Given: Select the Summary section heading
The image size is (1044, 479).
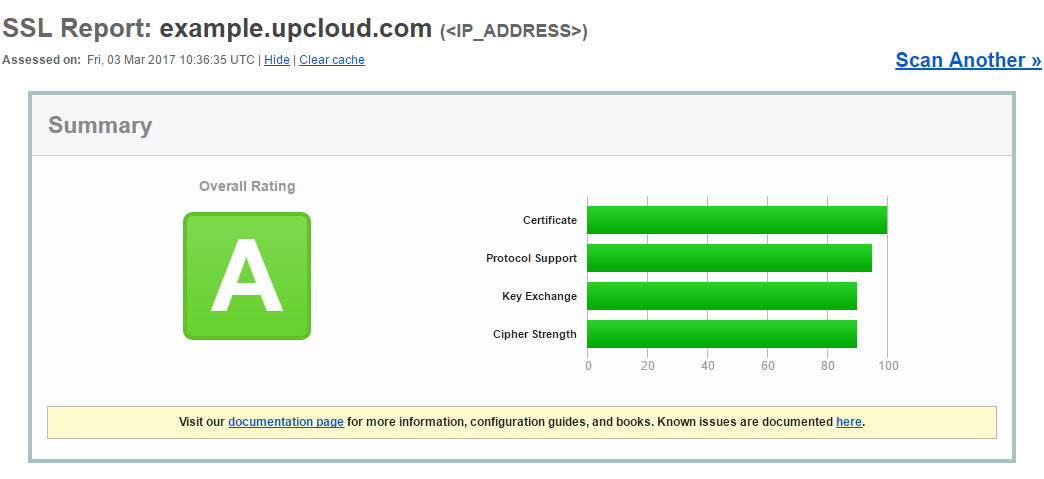Looking at the screenshot, I should pyautogui.click(x=100, y=125).
